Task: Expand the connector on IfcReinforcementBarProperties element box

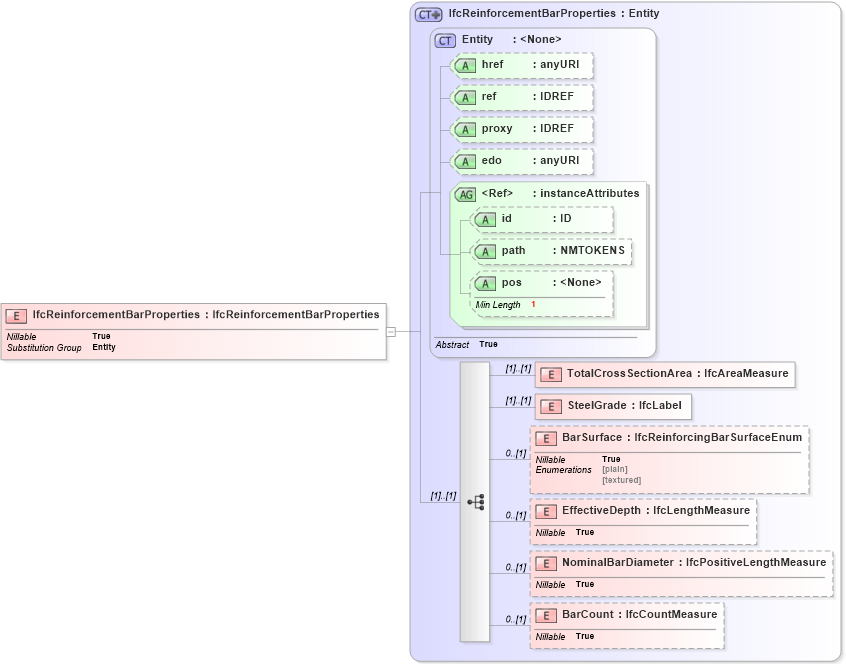Action: coord(390,331)
